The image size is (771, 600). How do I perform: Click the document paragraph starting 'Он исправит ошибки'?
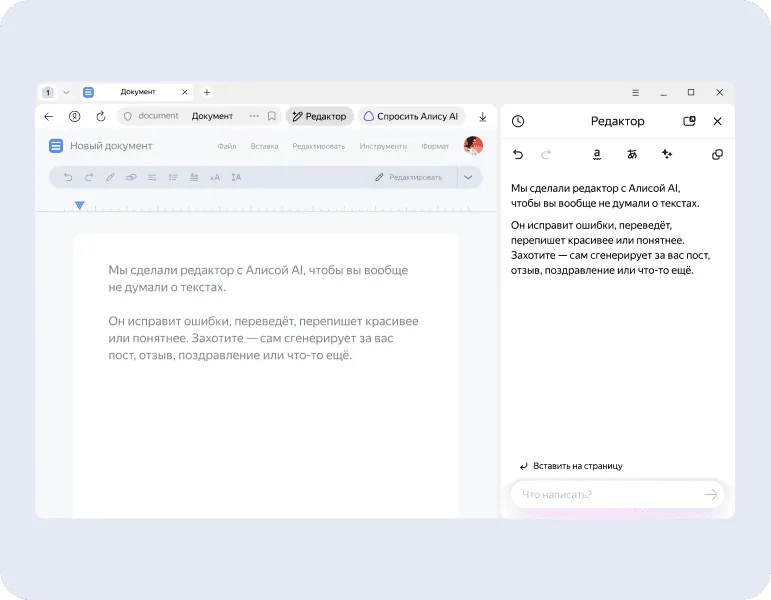tap(264, 338)
